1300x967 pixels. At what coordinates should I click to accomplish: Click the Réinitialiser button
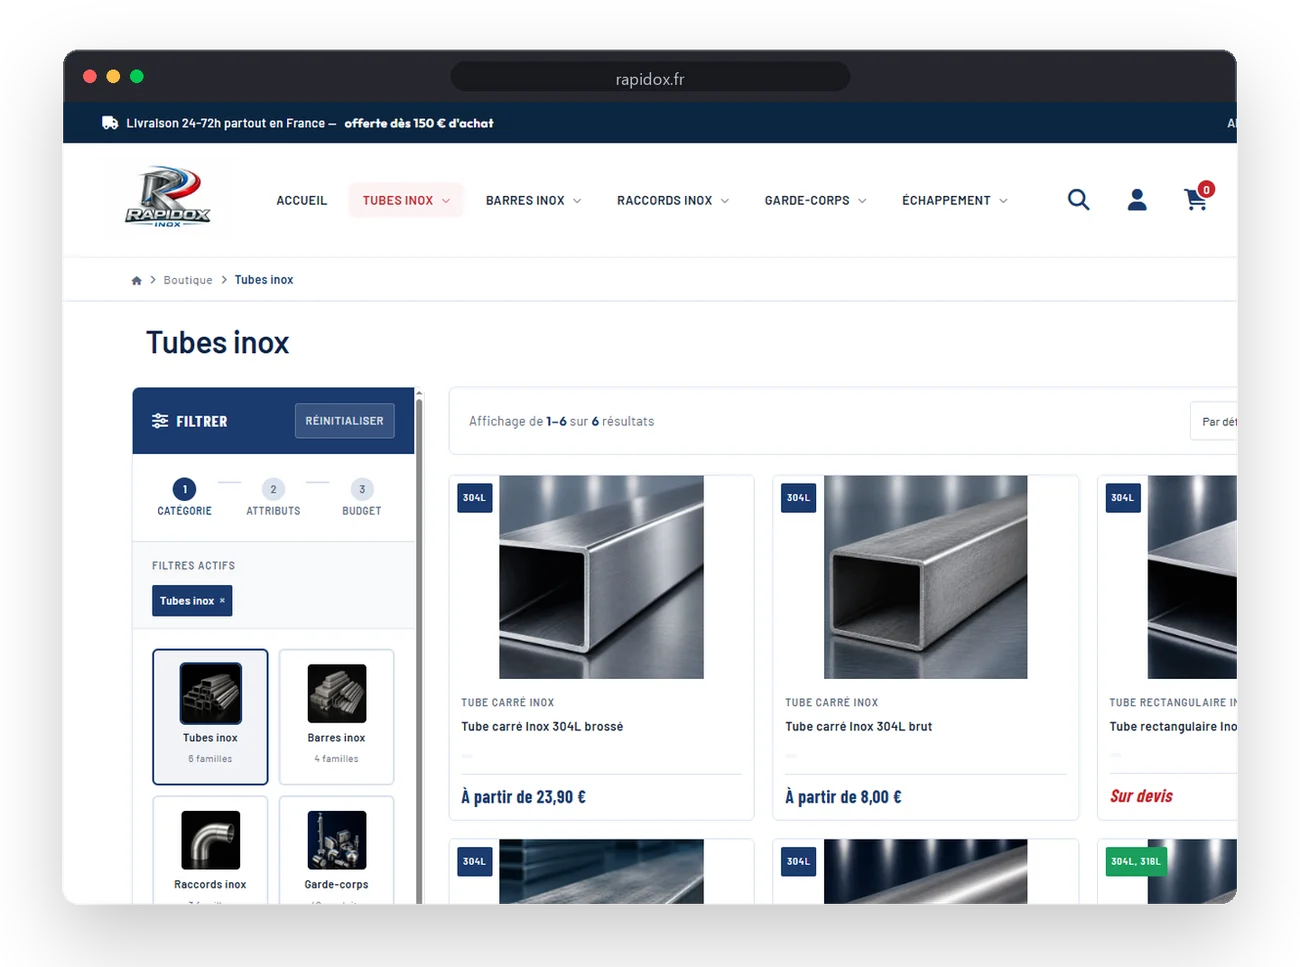(345, 421)
